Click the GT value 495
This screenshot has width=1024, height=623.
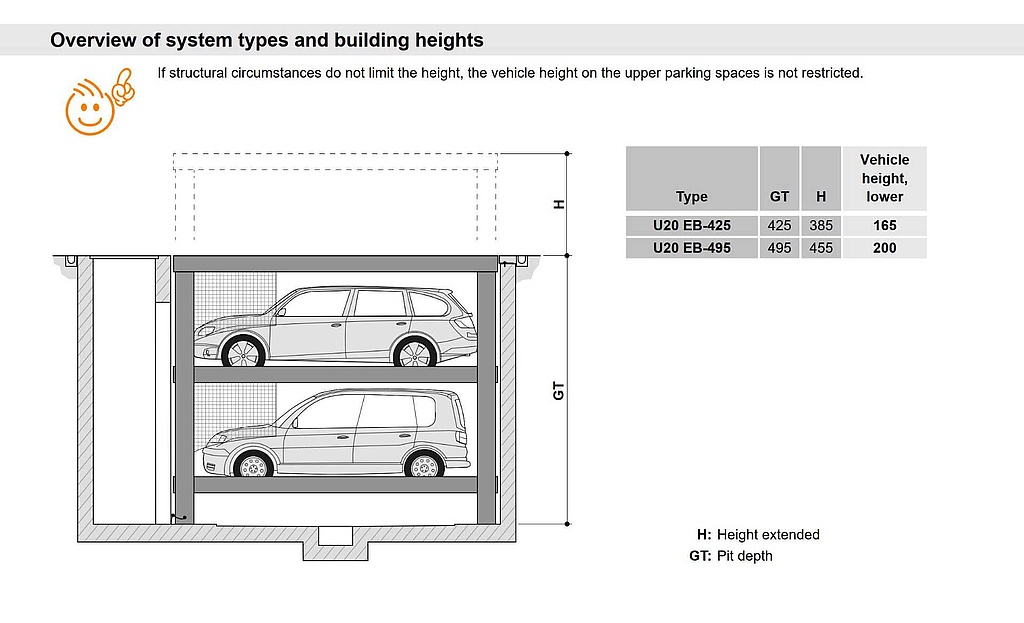(x=779, y=248)
